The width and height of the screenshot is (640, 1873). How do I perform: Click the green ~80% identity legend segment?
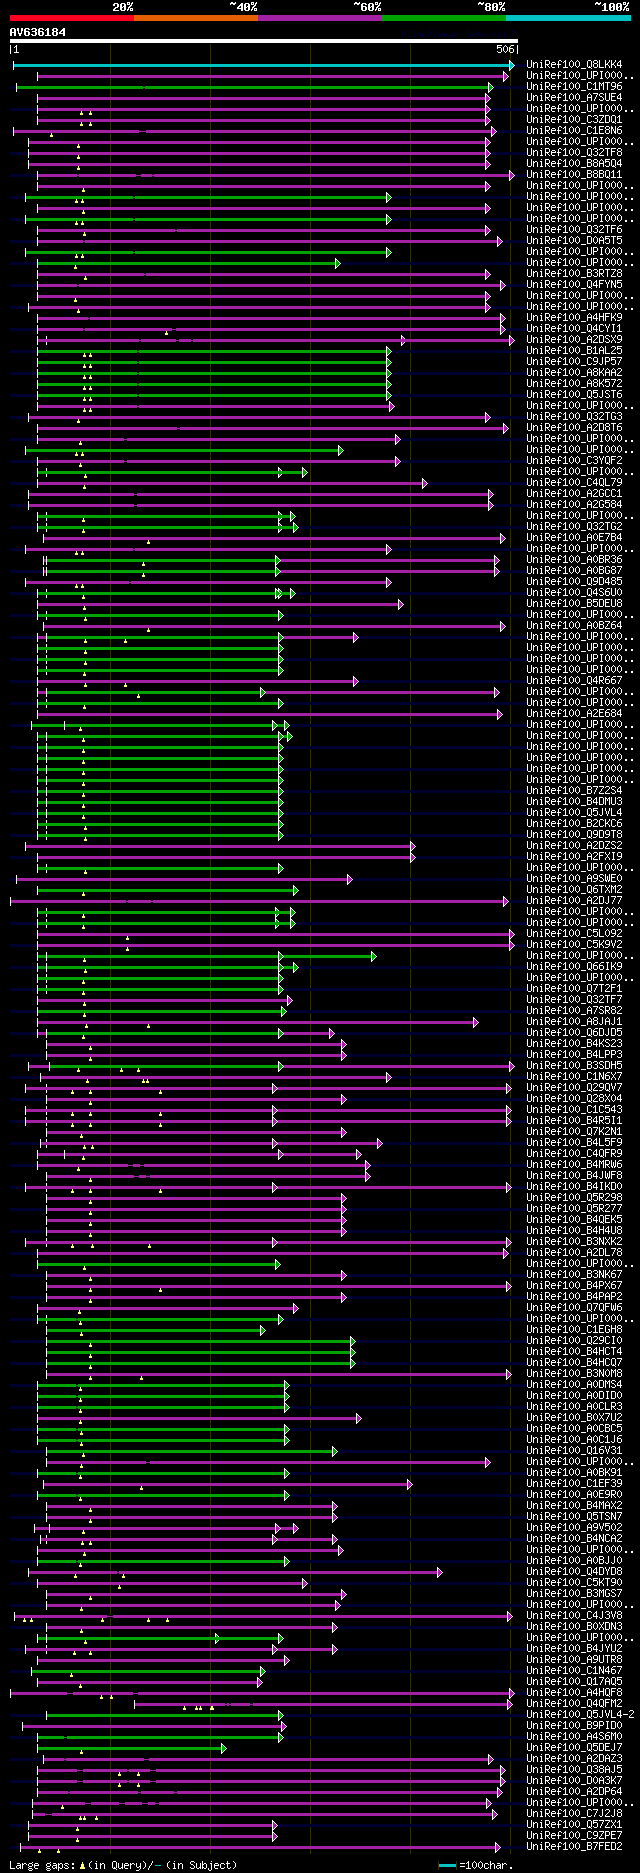443,18
